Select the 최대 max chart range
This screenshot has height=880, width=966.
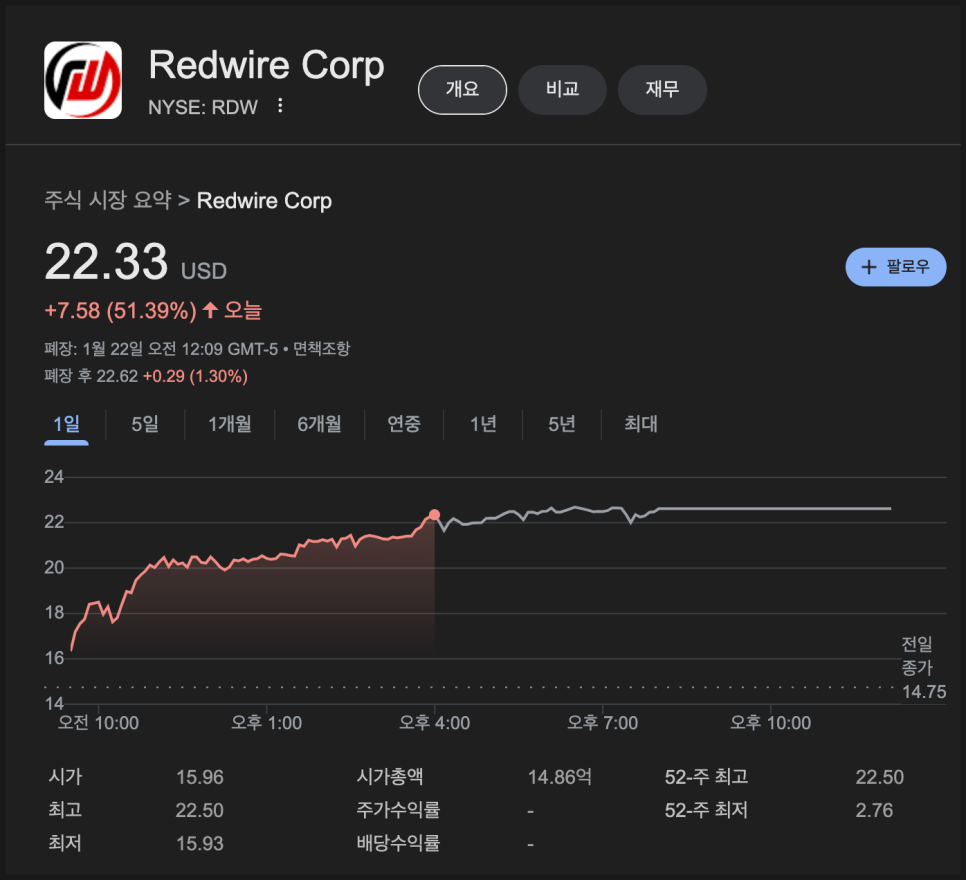(641, 424)
